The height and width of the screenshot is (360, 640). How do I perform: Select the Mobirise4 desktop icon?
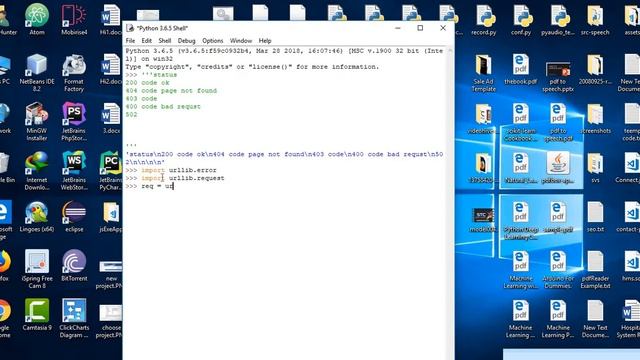click(x=74, y=19)
